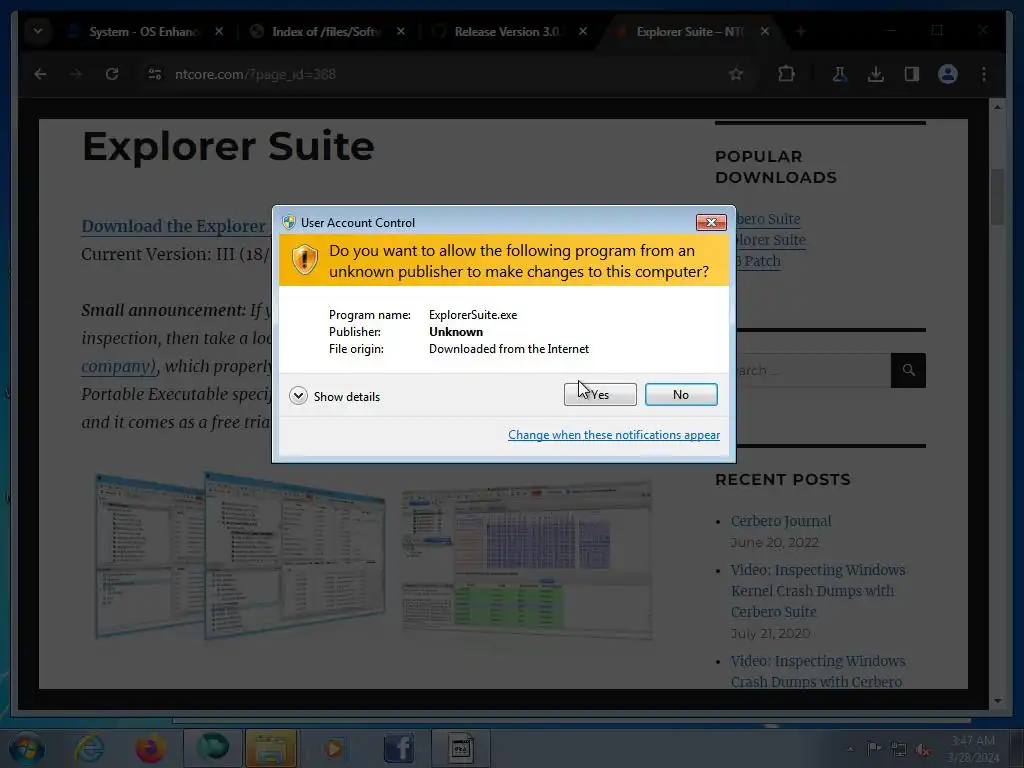Viewport: 1024px width, 768px height.
Task: Open Chrome Labs flask icon
Action: pos(840,74)
